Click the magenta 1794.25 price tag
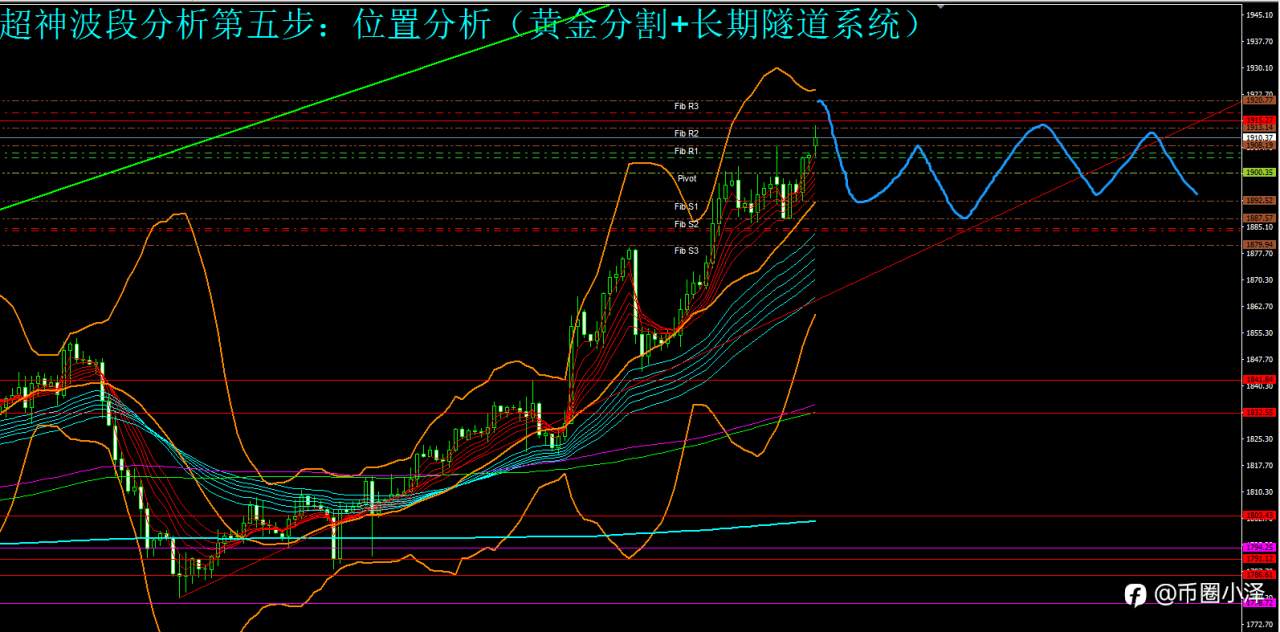 tap(1259, 547)
